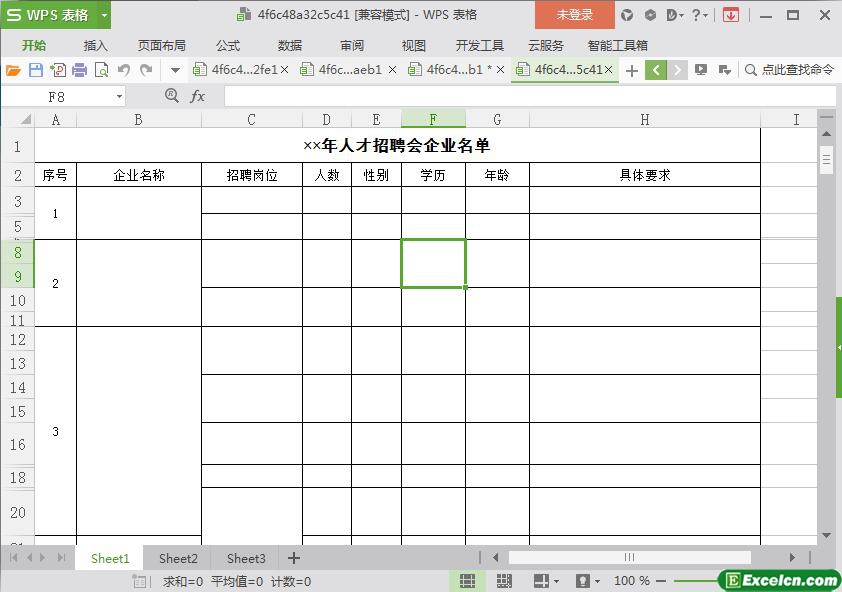Image resolution: width=842 pixels, height=592 pixels.
Task: Jump to first sheet navigation arrow
Action: click(x=13, y=558)
